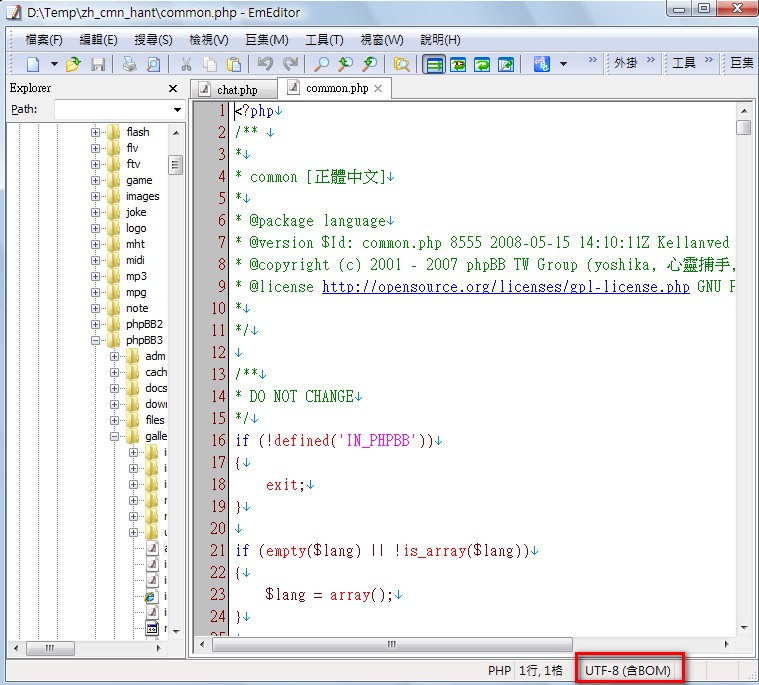Click the 工具 toolbar label

tap(684, 63)
